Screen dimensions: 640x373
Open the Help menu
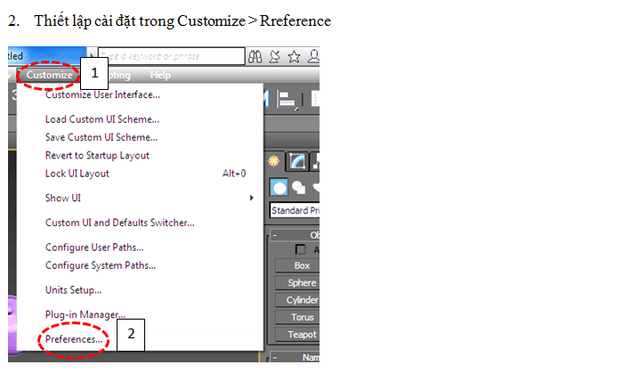click(x=160, y=75)
